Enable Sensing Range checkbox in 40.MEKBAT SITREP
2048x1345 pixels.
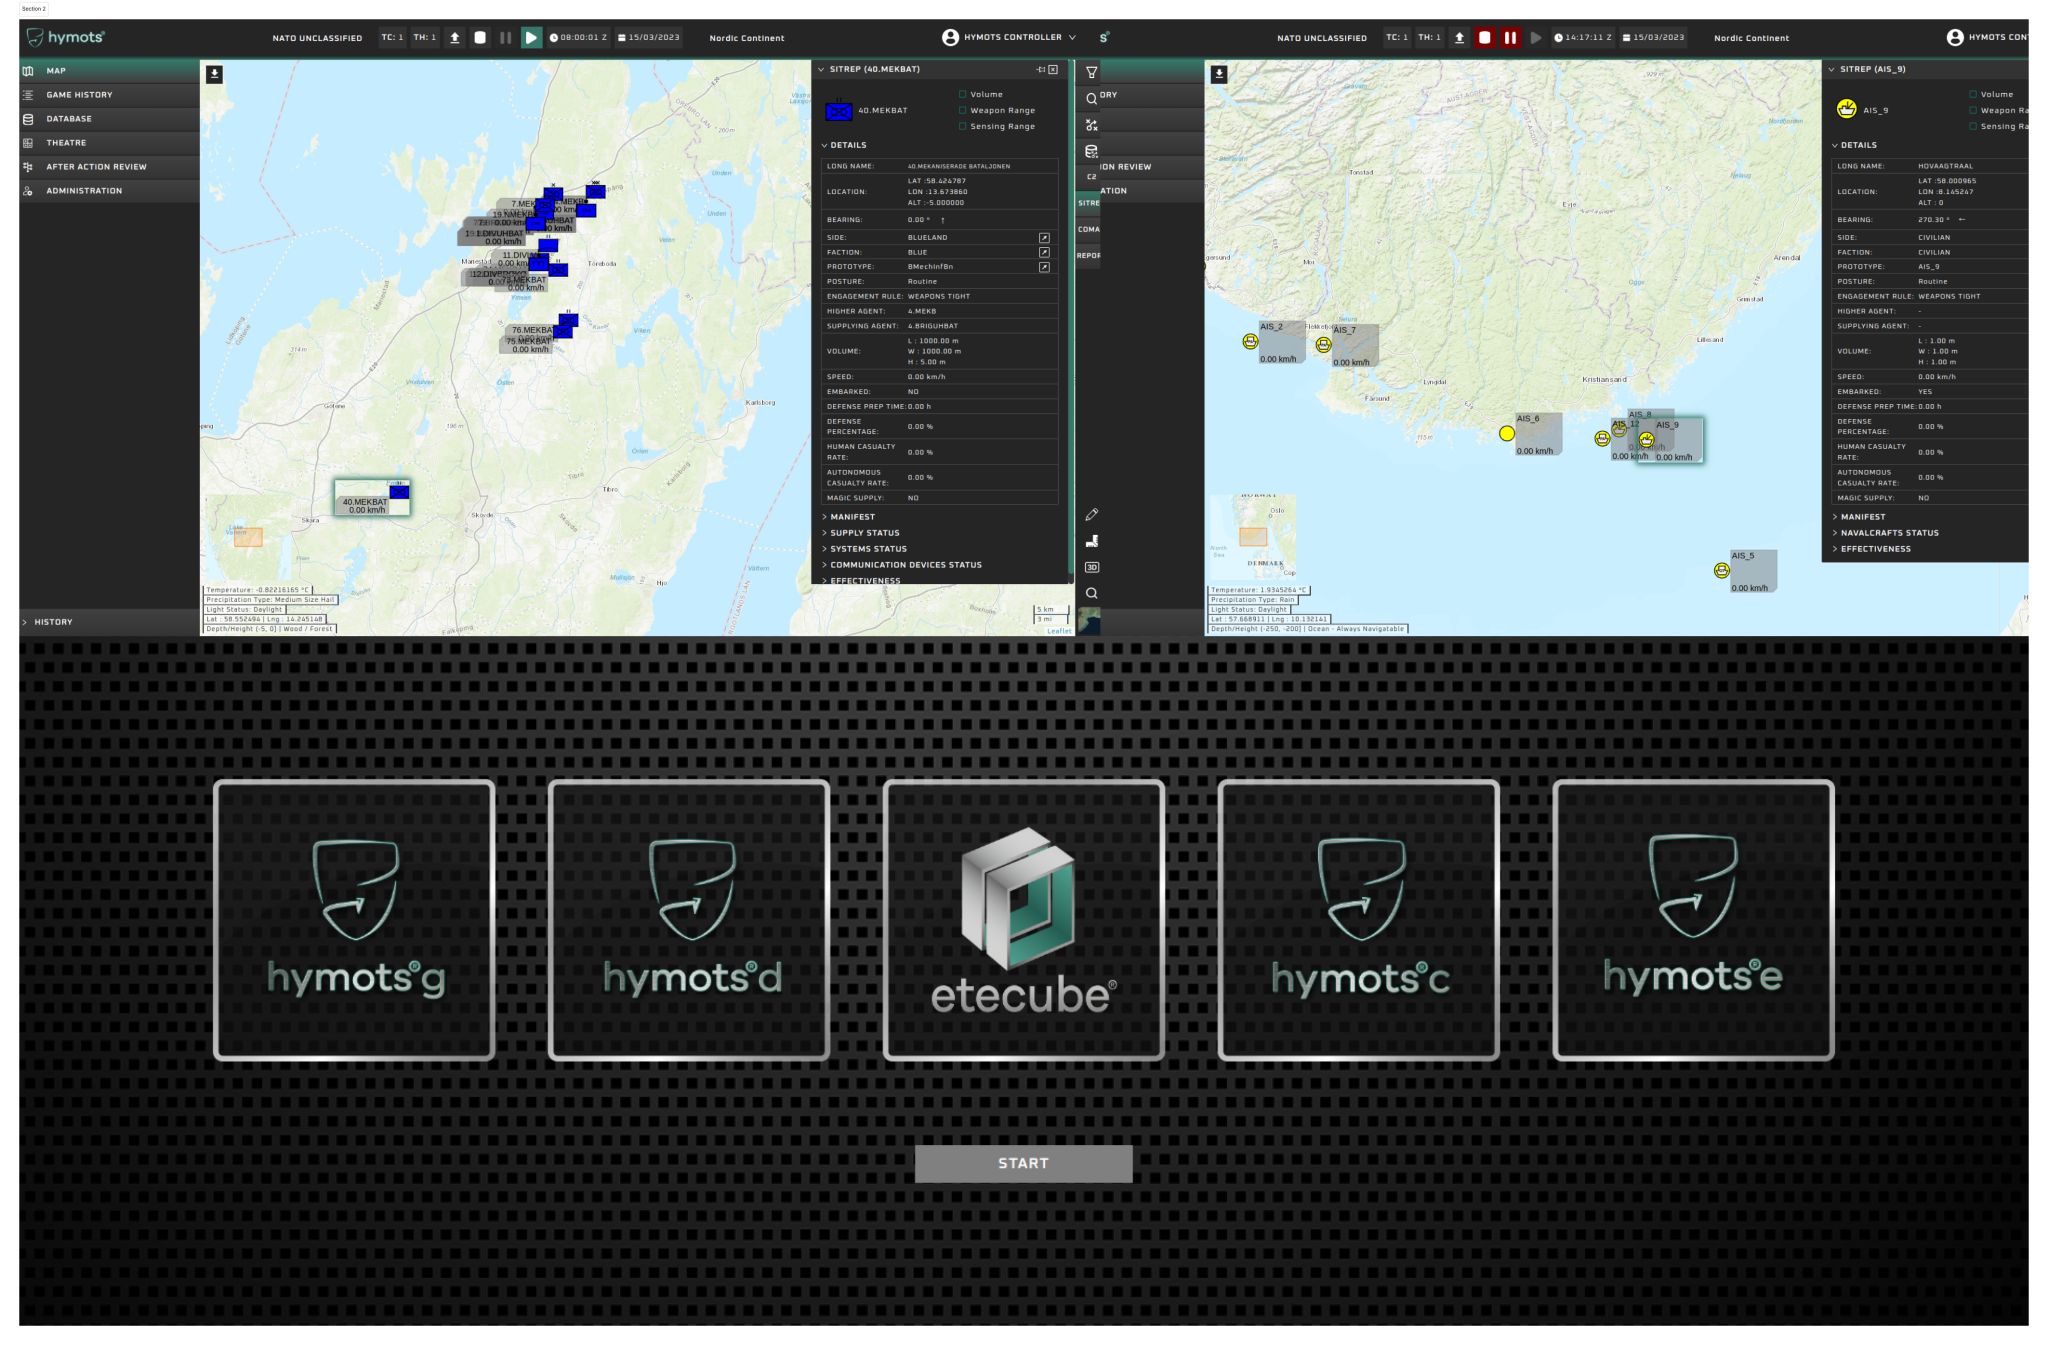(x=963, y=127)
